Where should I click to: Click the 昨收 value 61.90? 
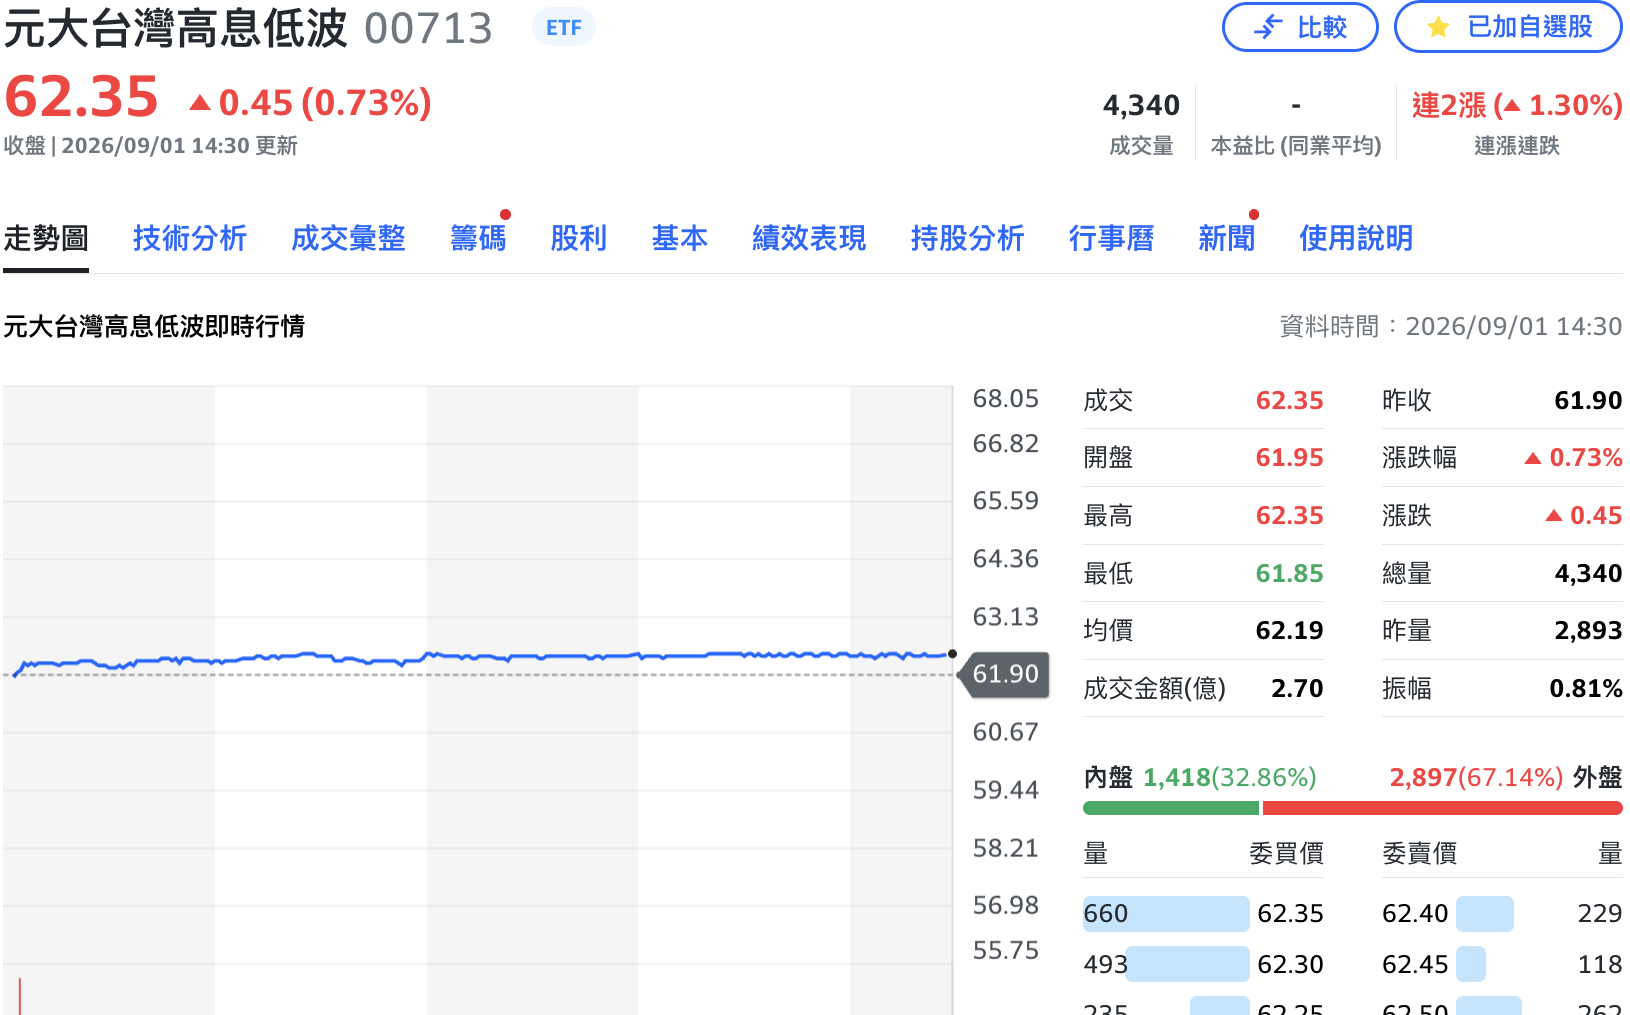1588,401
